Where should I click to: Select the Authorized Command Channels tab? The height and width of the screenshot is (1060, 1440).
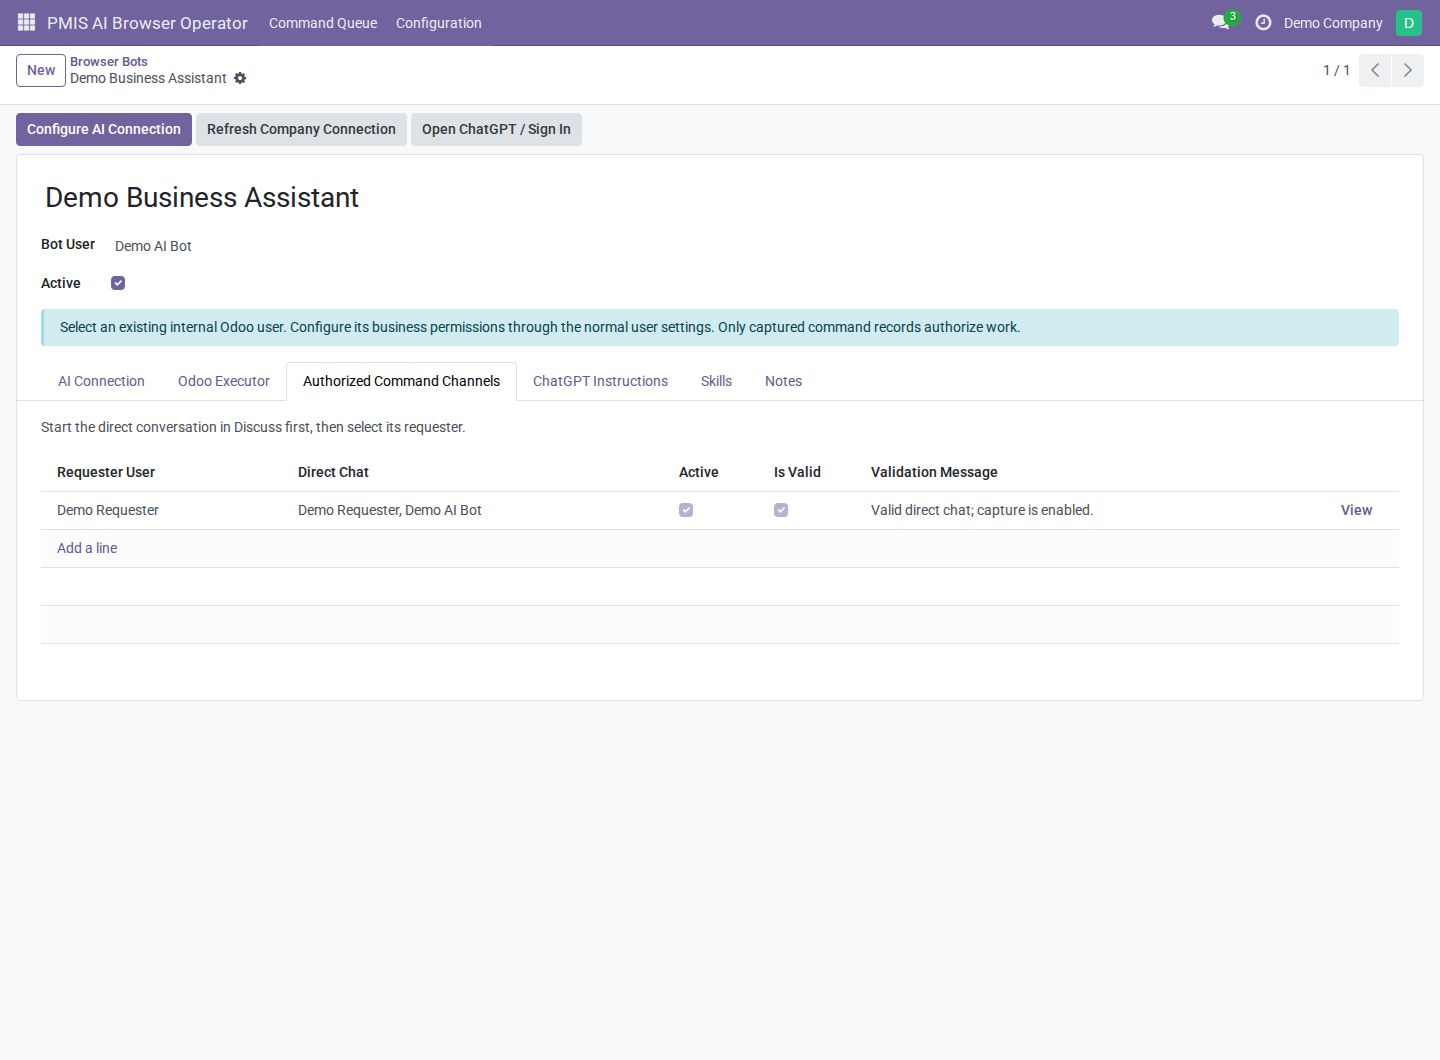pyautogui.click(x=401, y=381)
